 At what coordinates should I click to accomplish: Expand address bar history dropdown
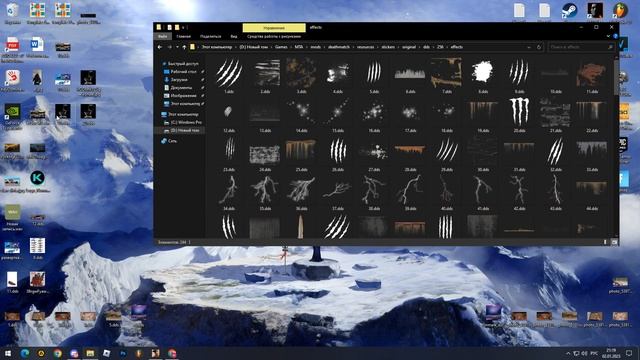[529, 47]
